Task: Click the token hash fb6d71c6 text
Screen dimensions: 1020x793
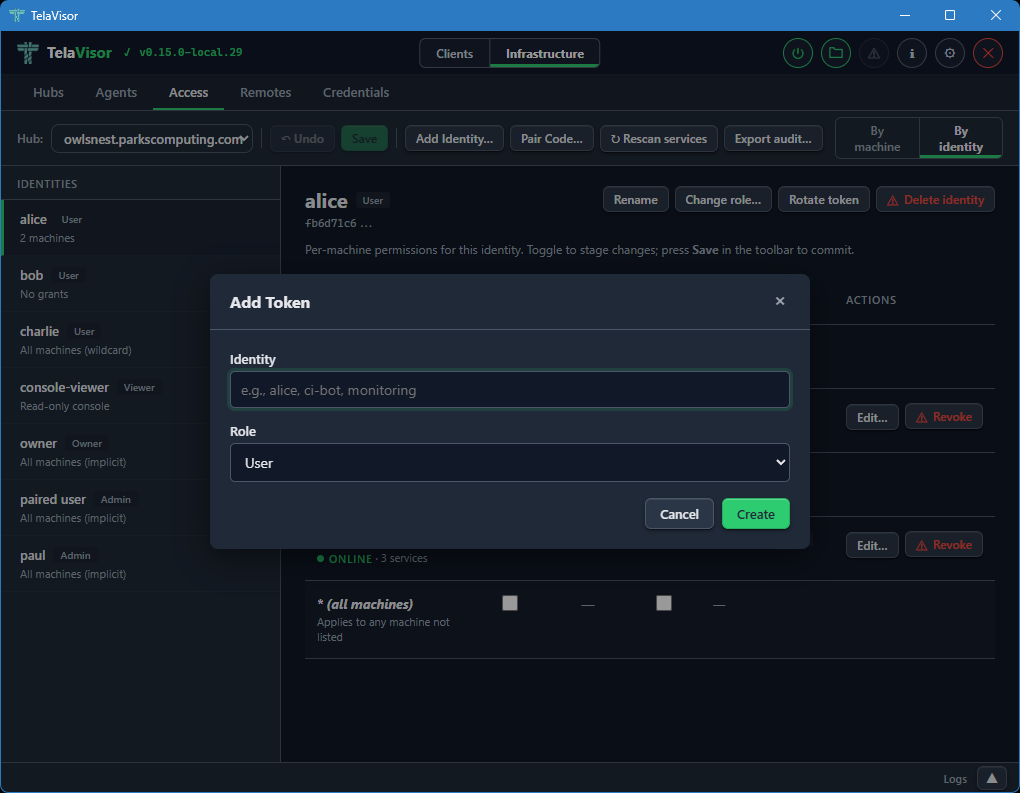Action: pyautogui.click(x=338, y=223)
